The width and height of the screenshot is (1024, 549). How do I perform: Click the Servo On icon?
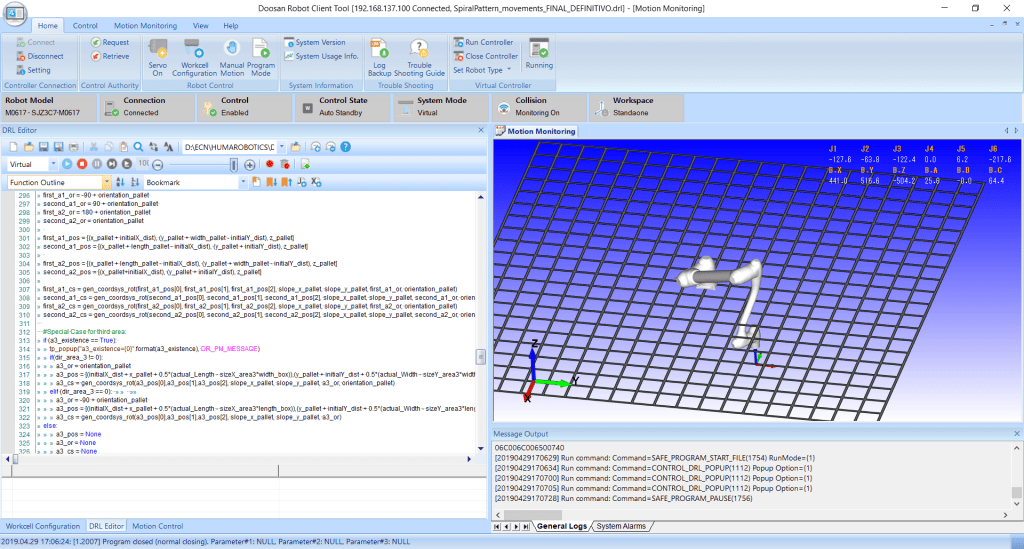157,49
